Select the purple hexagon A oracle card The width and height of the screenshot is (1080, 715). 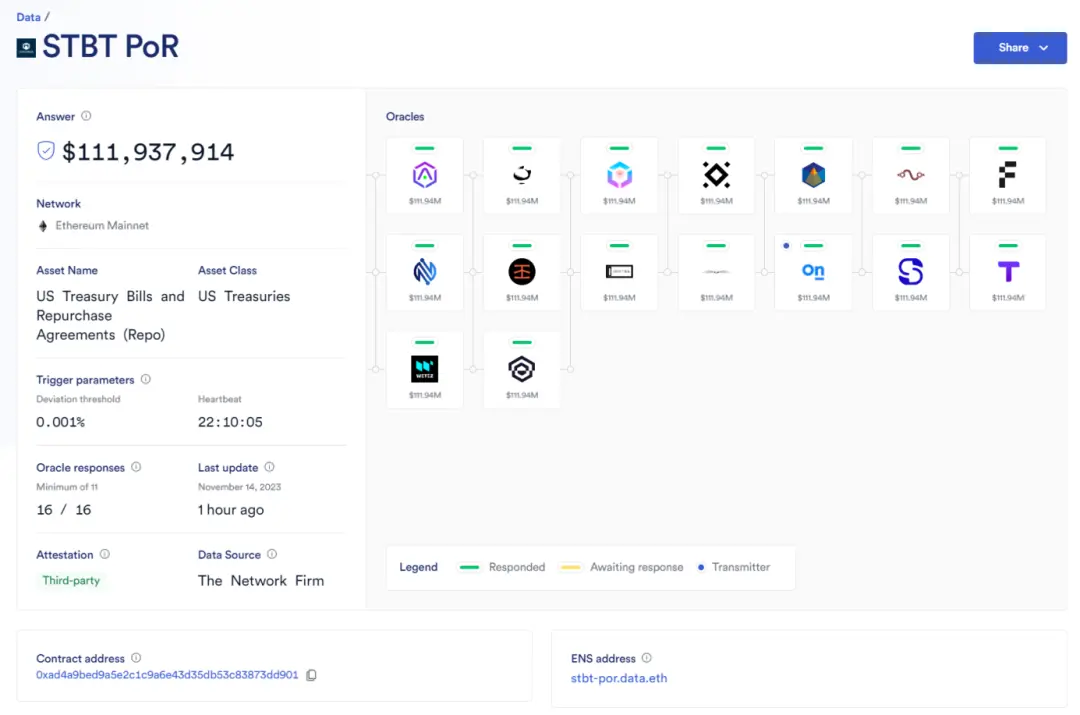[425, 175]
